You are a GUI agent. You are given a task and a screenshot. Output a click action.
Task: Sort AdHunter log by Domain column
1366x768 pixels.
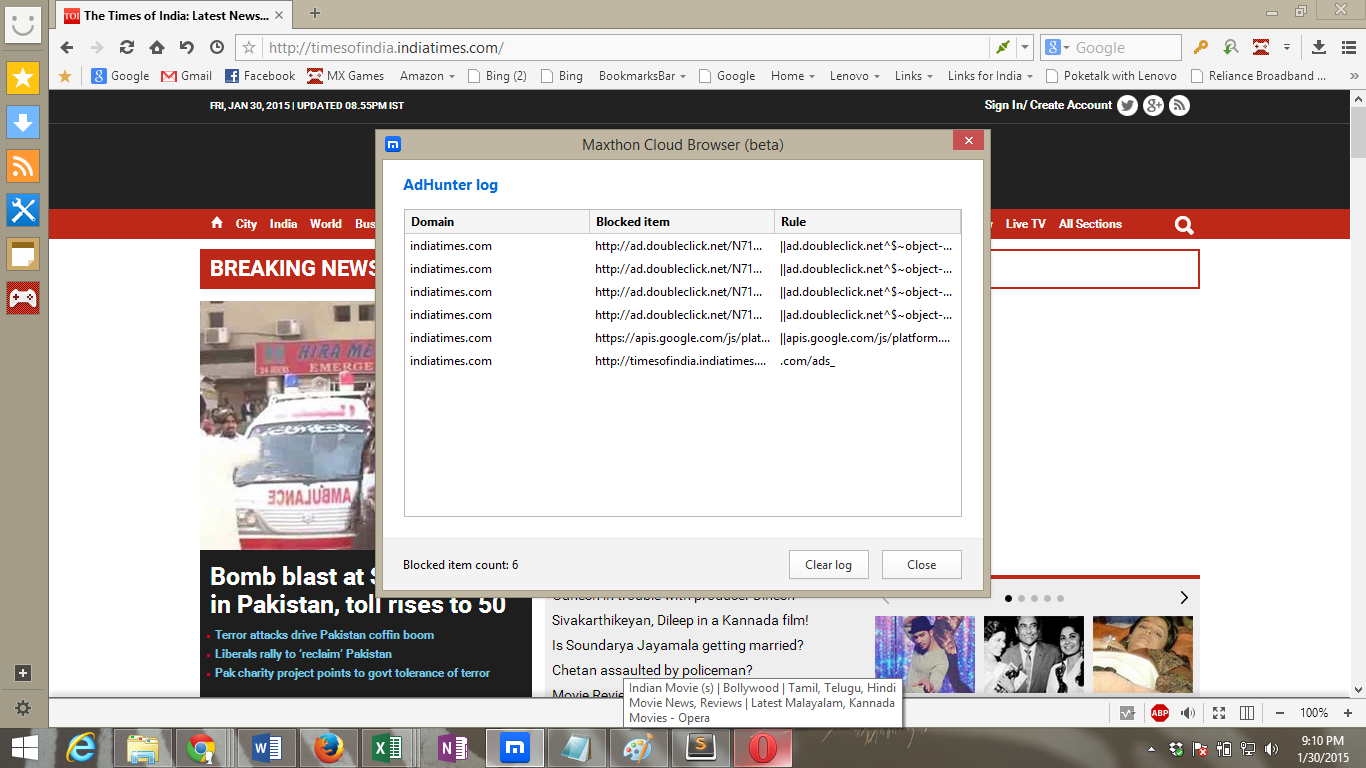click(x=497, y=222)
